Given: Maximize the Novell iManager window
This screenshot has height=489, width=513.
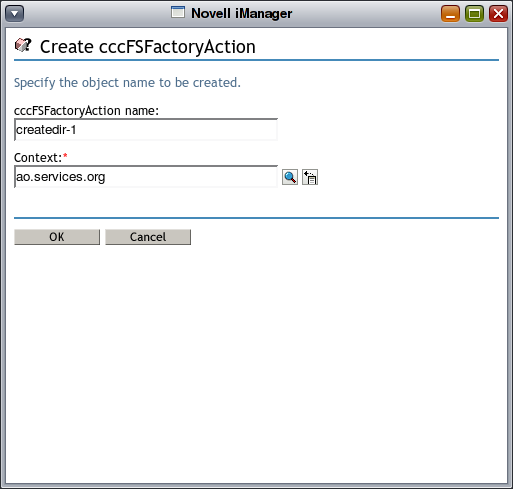Looking at the screenshot, I should tap(474, 14).
